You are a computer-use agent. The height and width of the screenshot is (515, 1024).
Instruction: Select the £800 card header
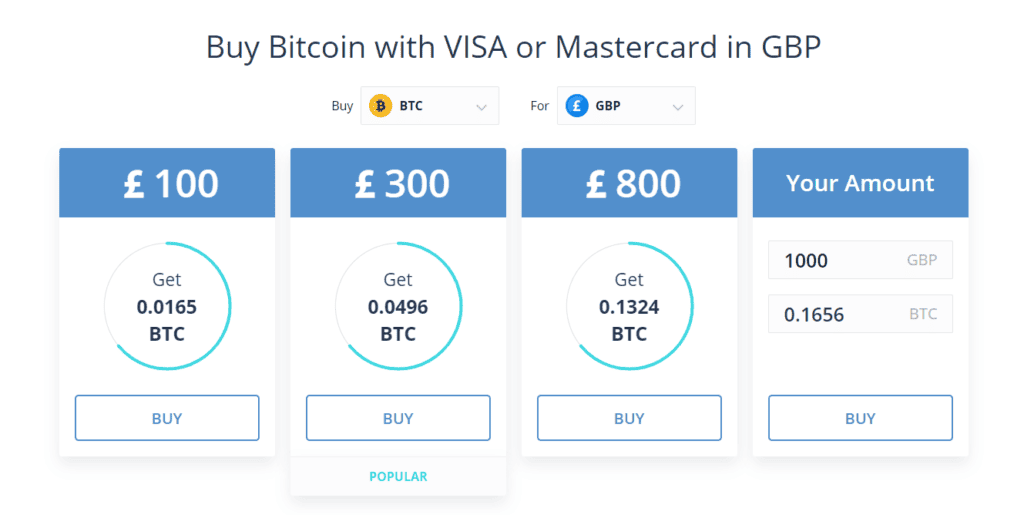(x=630, y=183)
